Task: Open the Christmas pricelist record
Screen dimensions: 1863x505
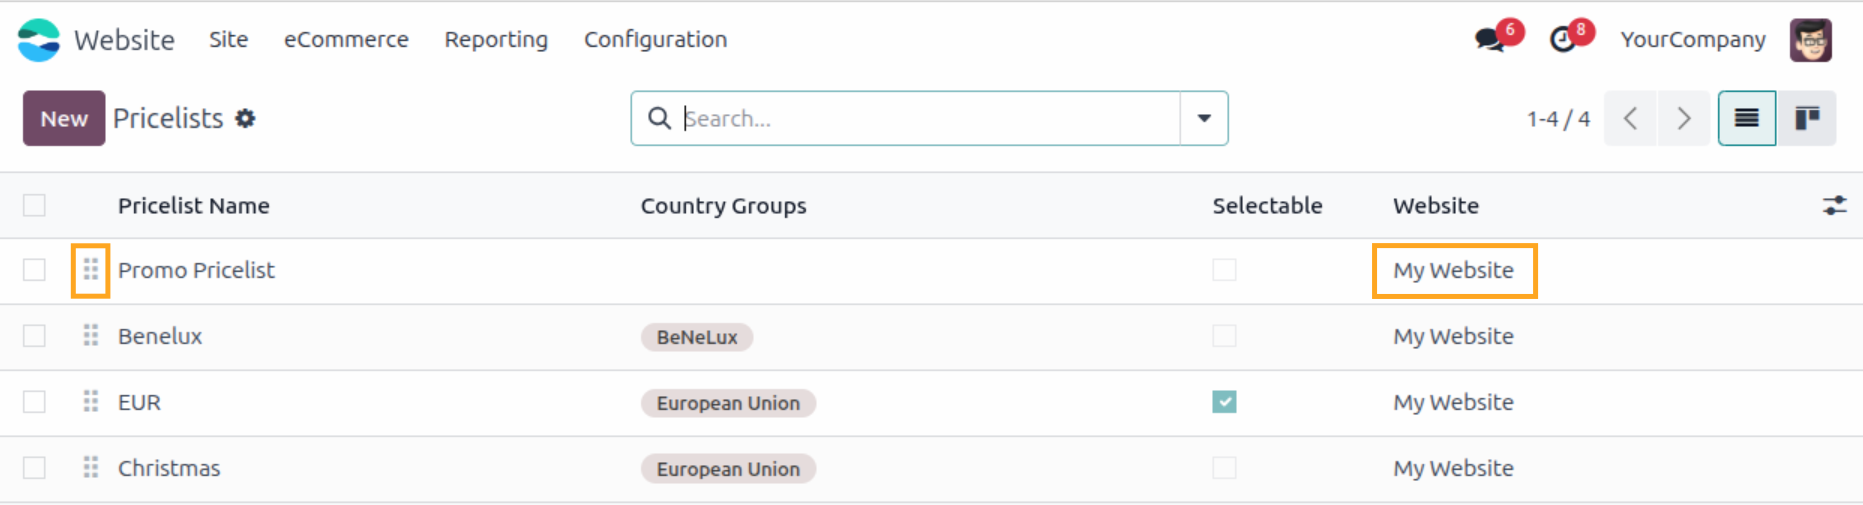Action: (x=169, y=468)
